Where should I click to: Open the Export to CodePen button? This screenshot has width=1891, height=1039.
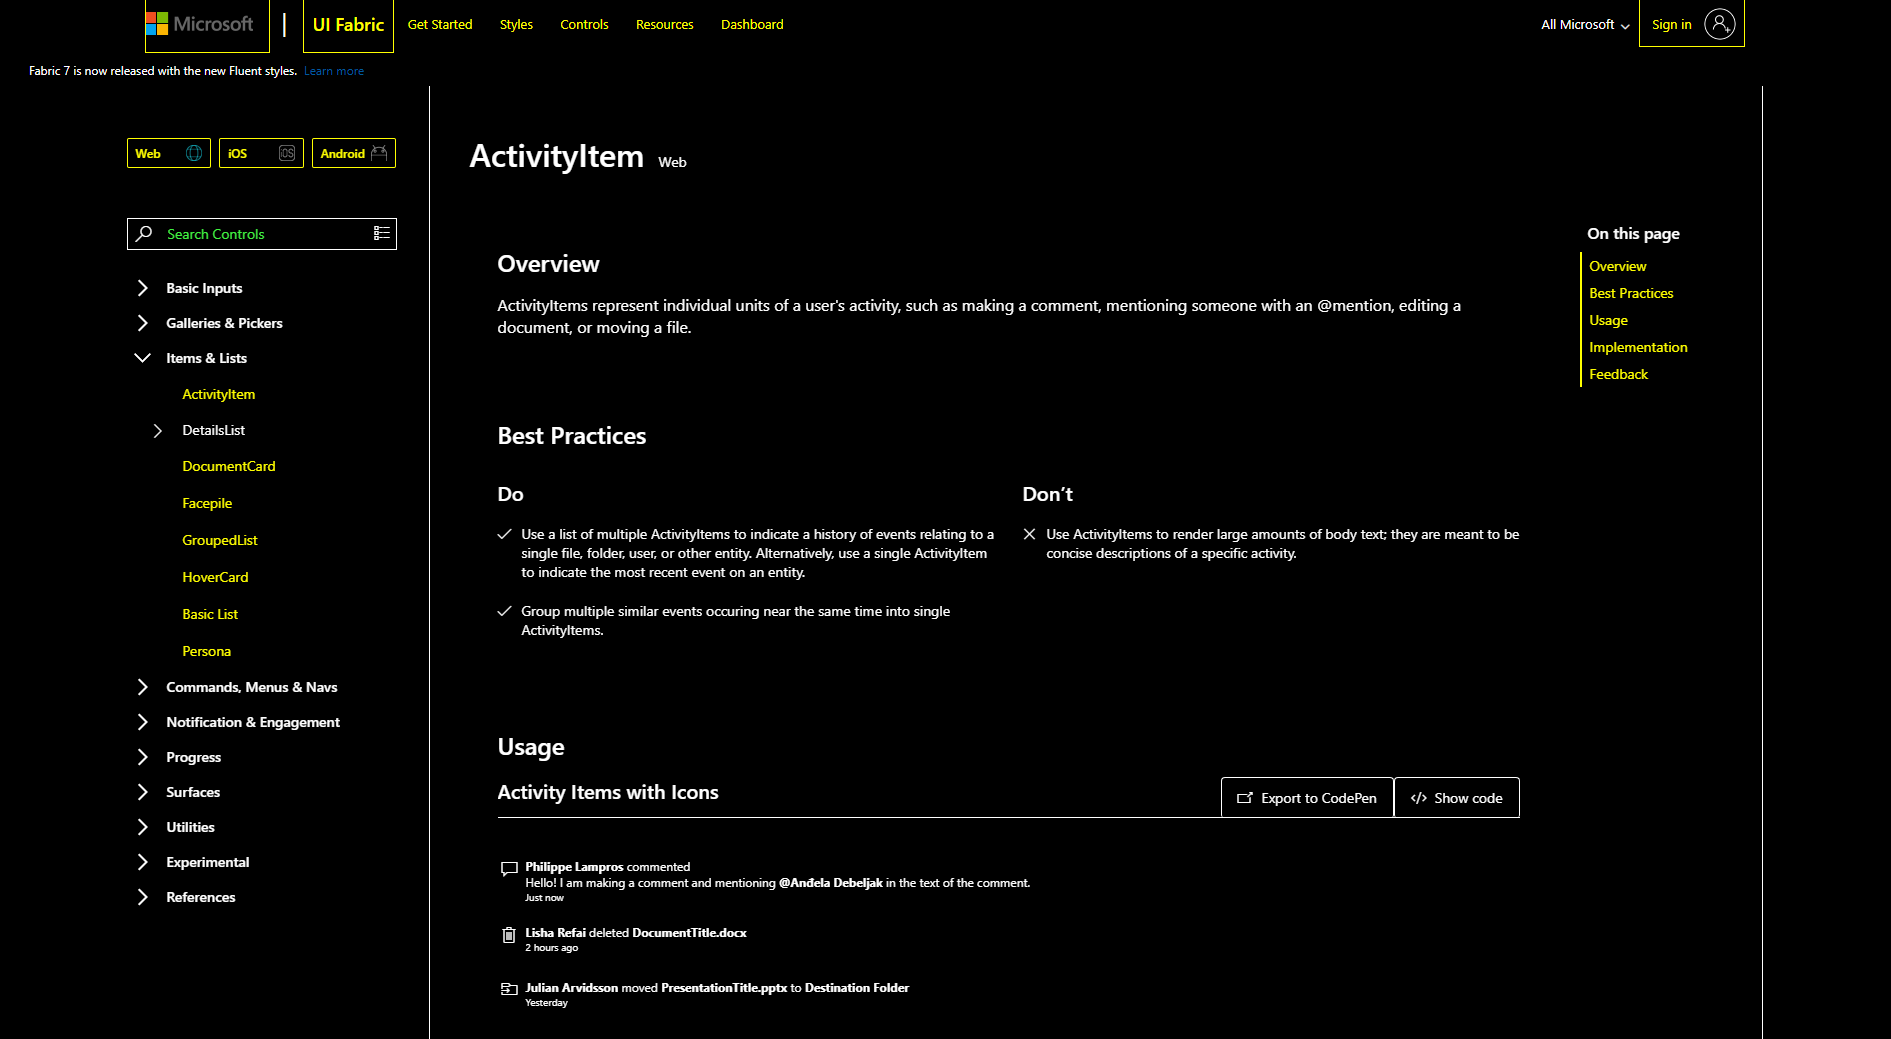[1306, 797]
